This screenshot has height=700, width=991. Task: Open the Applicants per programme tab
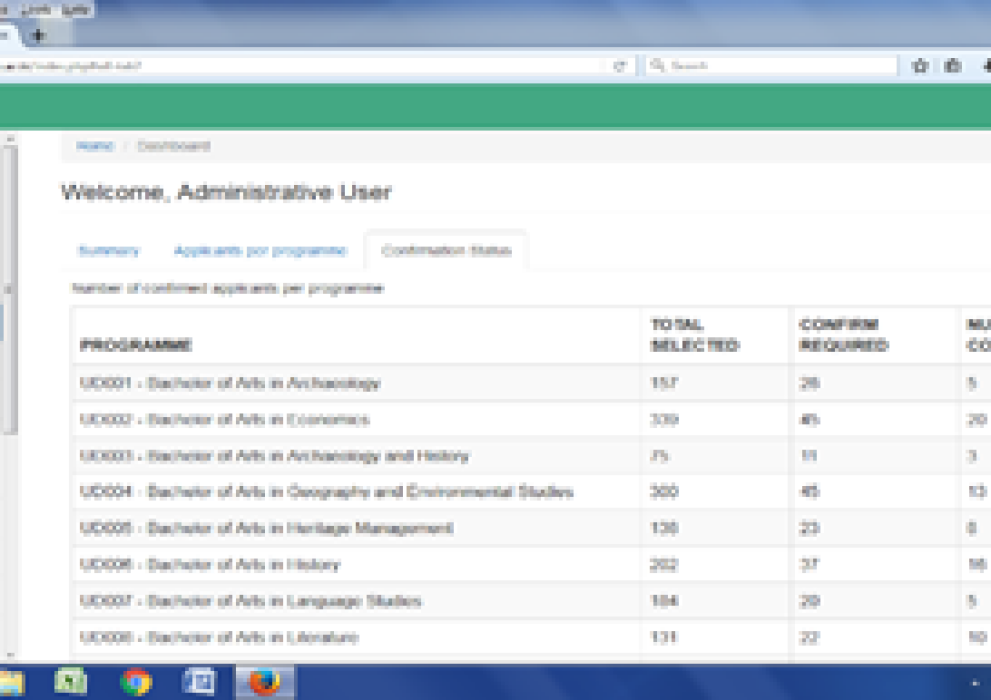(x=260, y=251)
